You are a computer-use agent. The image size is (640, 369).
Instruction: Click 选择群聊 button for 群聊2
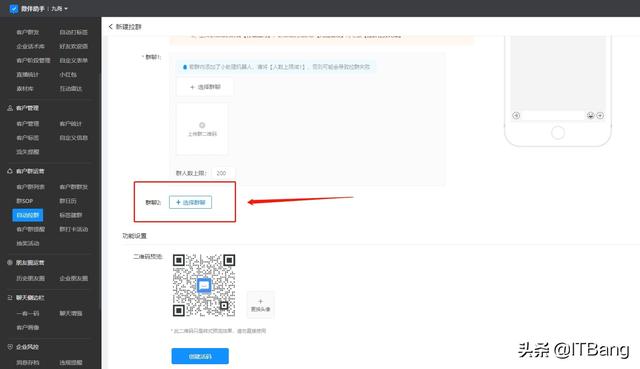(191, 202)
